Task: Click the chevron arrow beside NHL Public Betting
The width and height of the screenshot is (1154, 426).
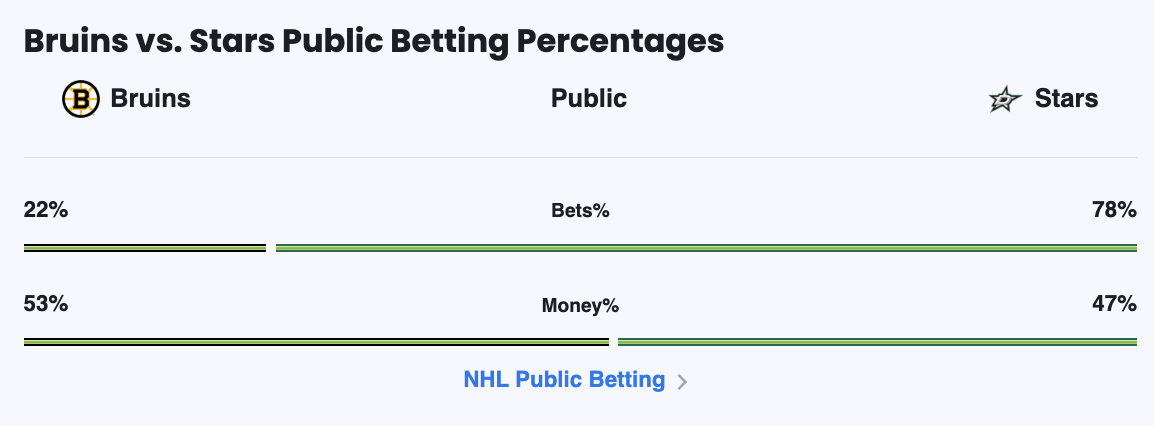Action: 682,381
